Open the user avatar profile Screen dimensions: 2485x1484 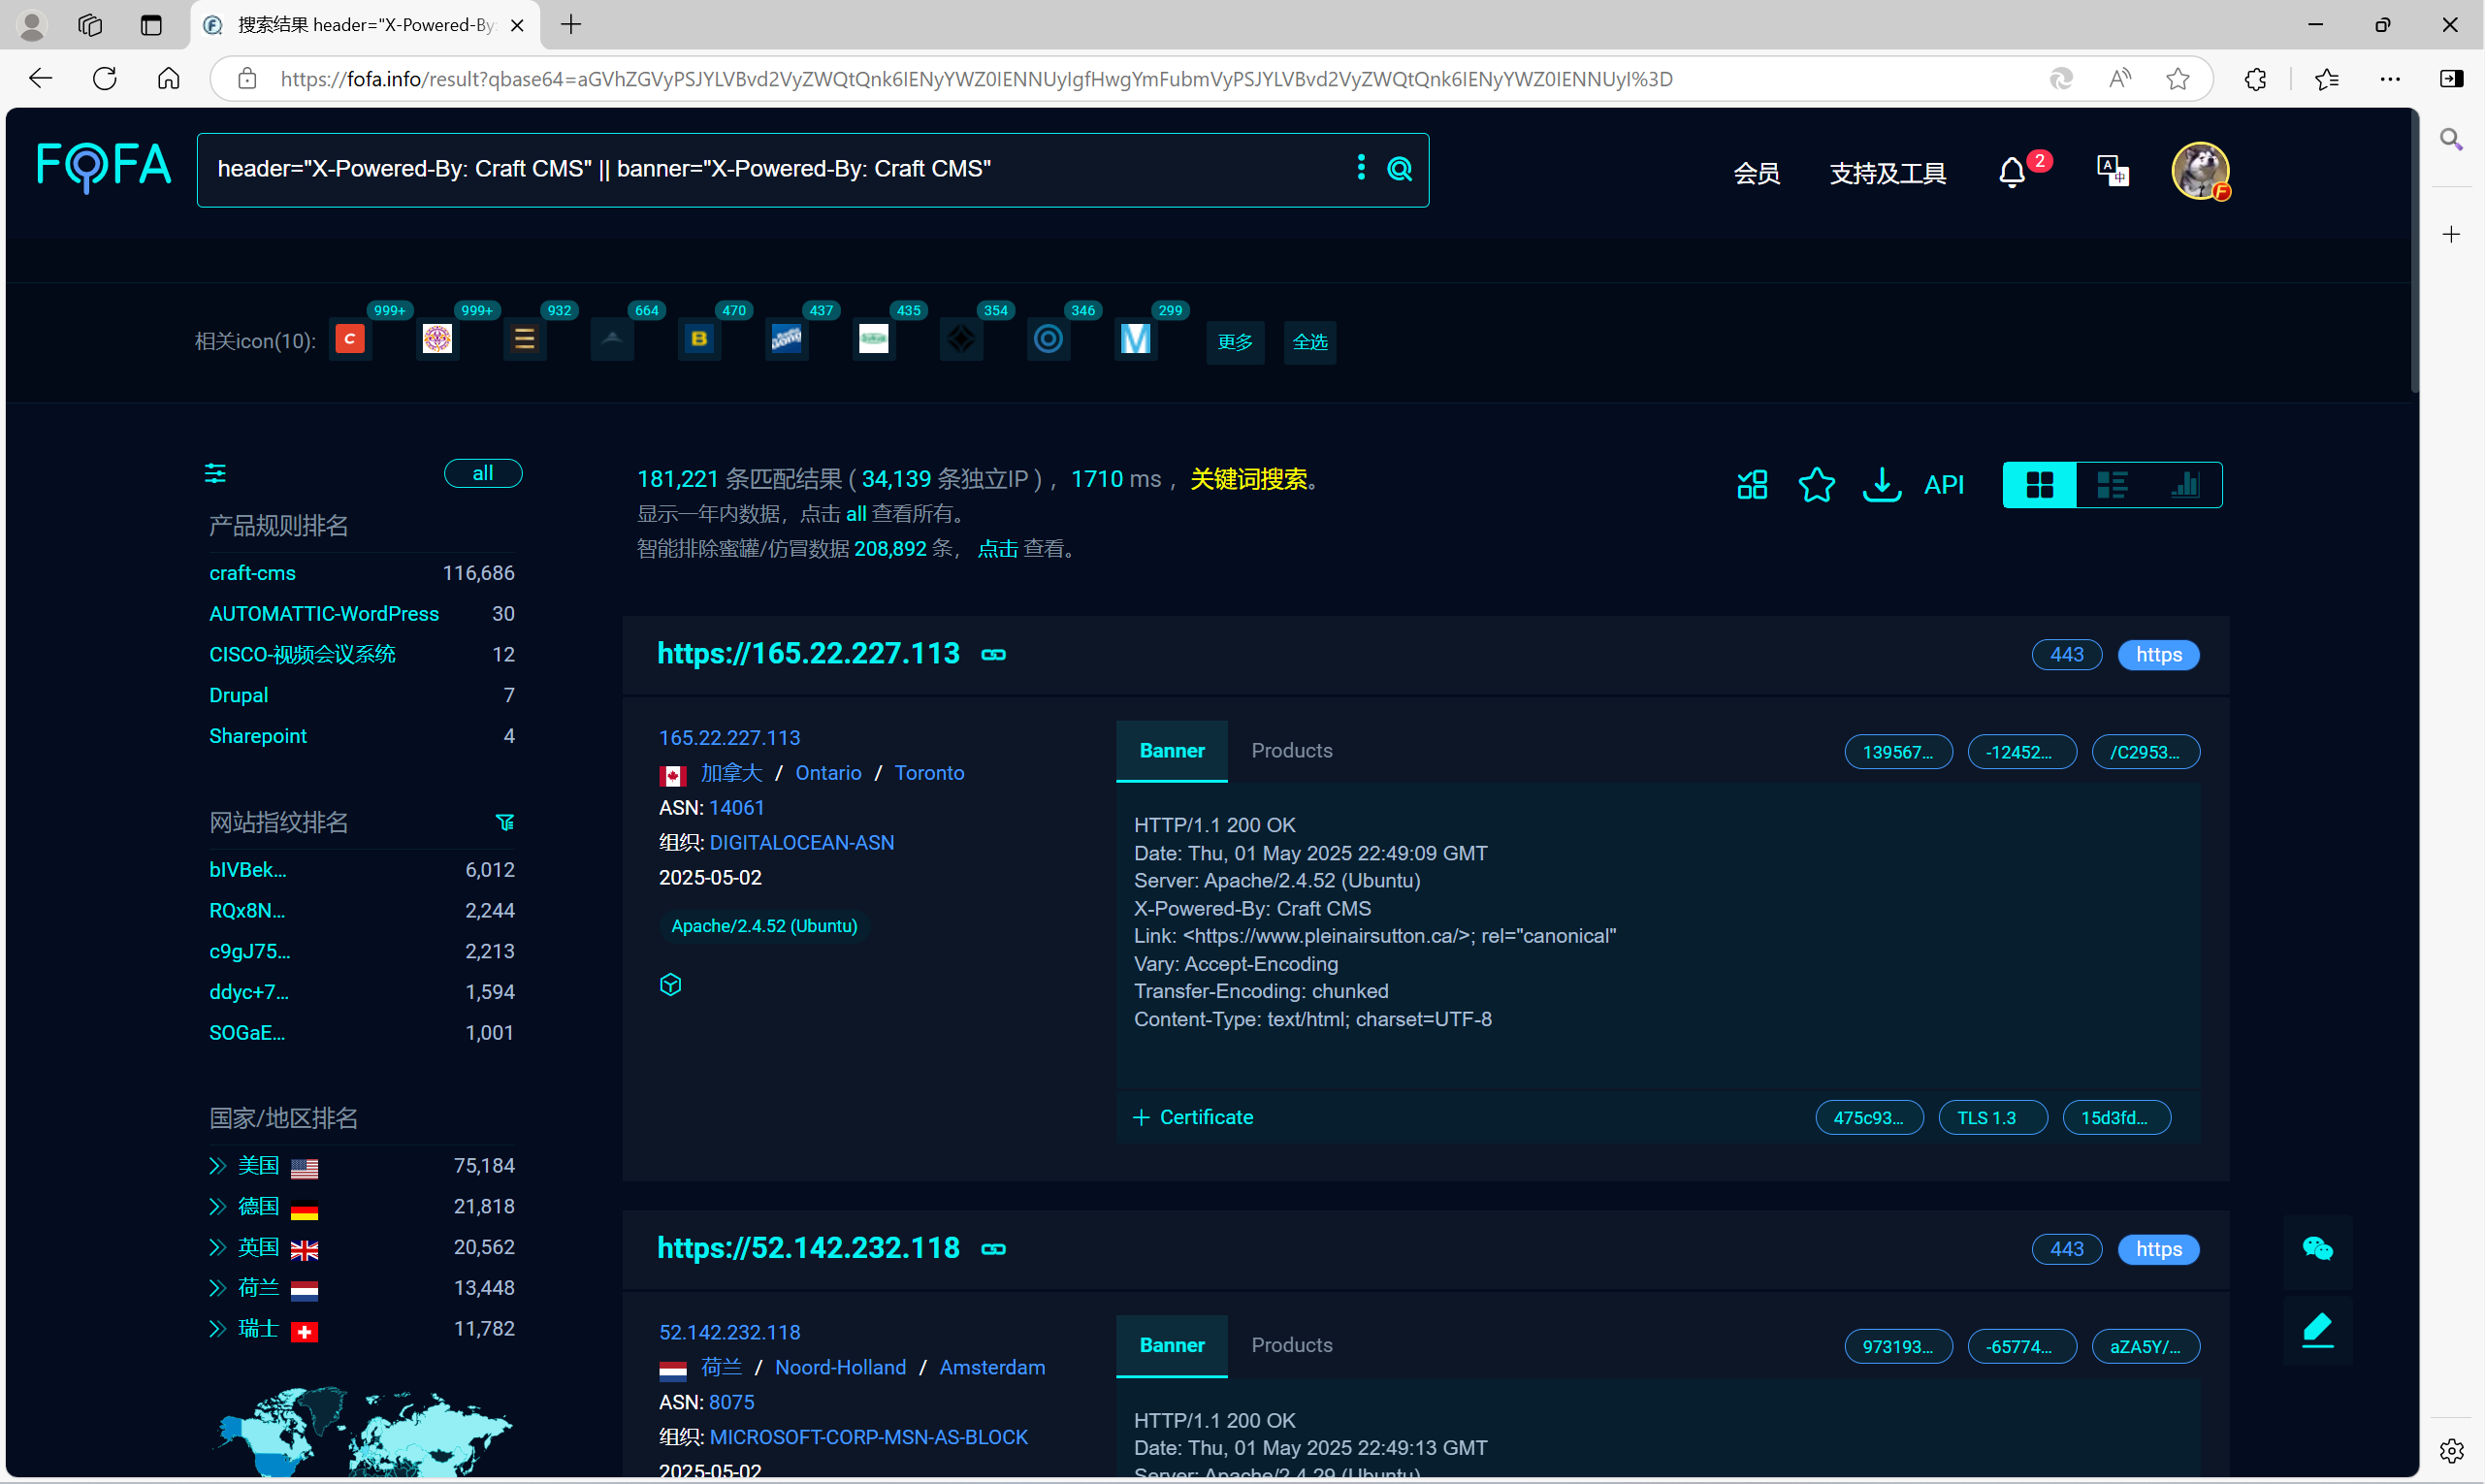(x=2200, y=171)
